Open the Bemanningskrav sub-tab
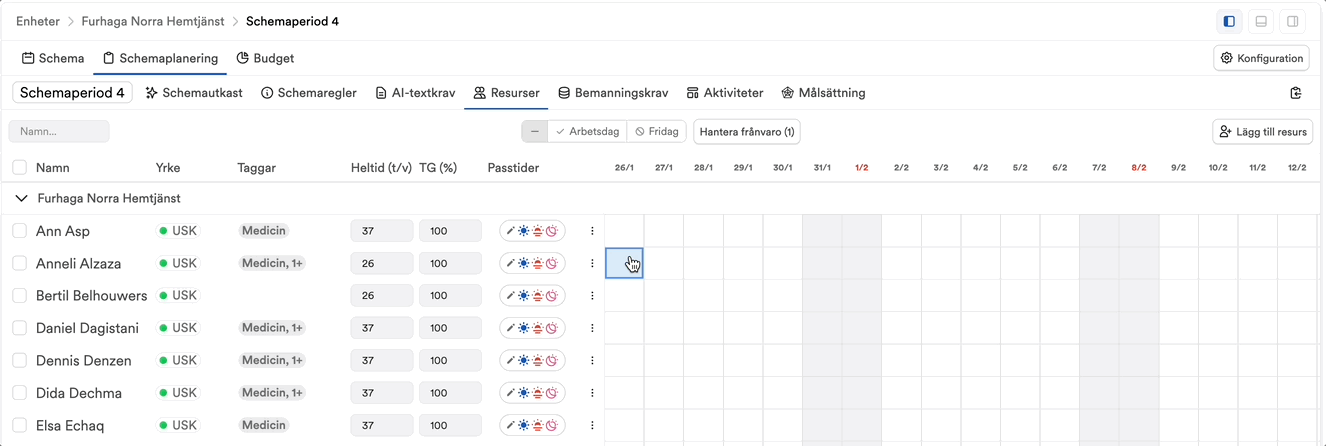Image resolution: width=1326 pixels, height=446 pixels. [613, 93]
